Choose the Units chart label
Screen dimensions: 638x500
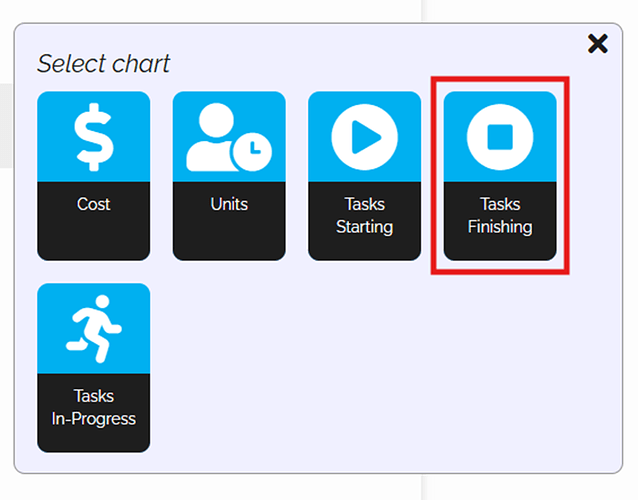click(229, 204)
